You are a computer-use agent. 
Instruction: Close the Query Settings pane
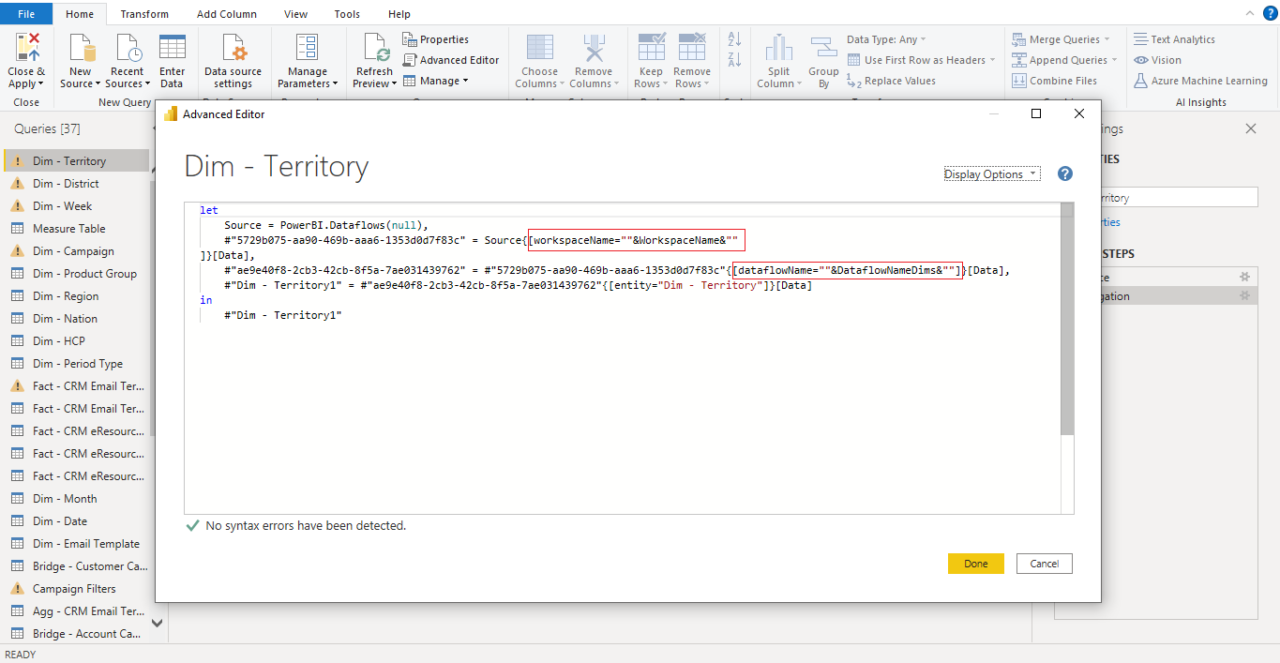[1250, 129]
